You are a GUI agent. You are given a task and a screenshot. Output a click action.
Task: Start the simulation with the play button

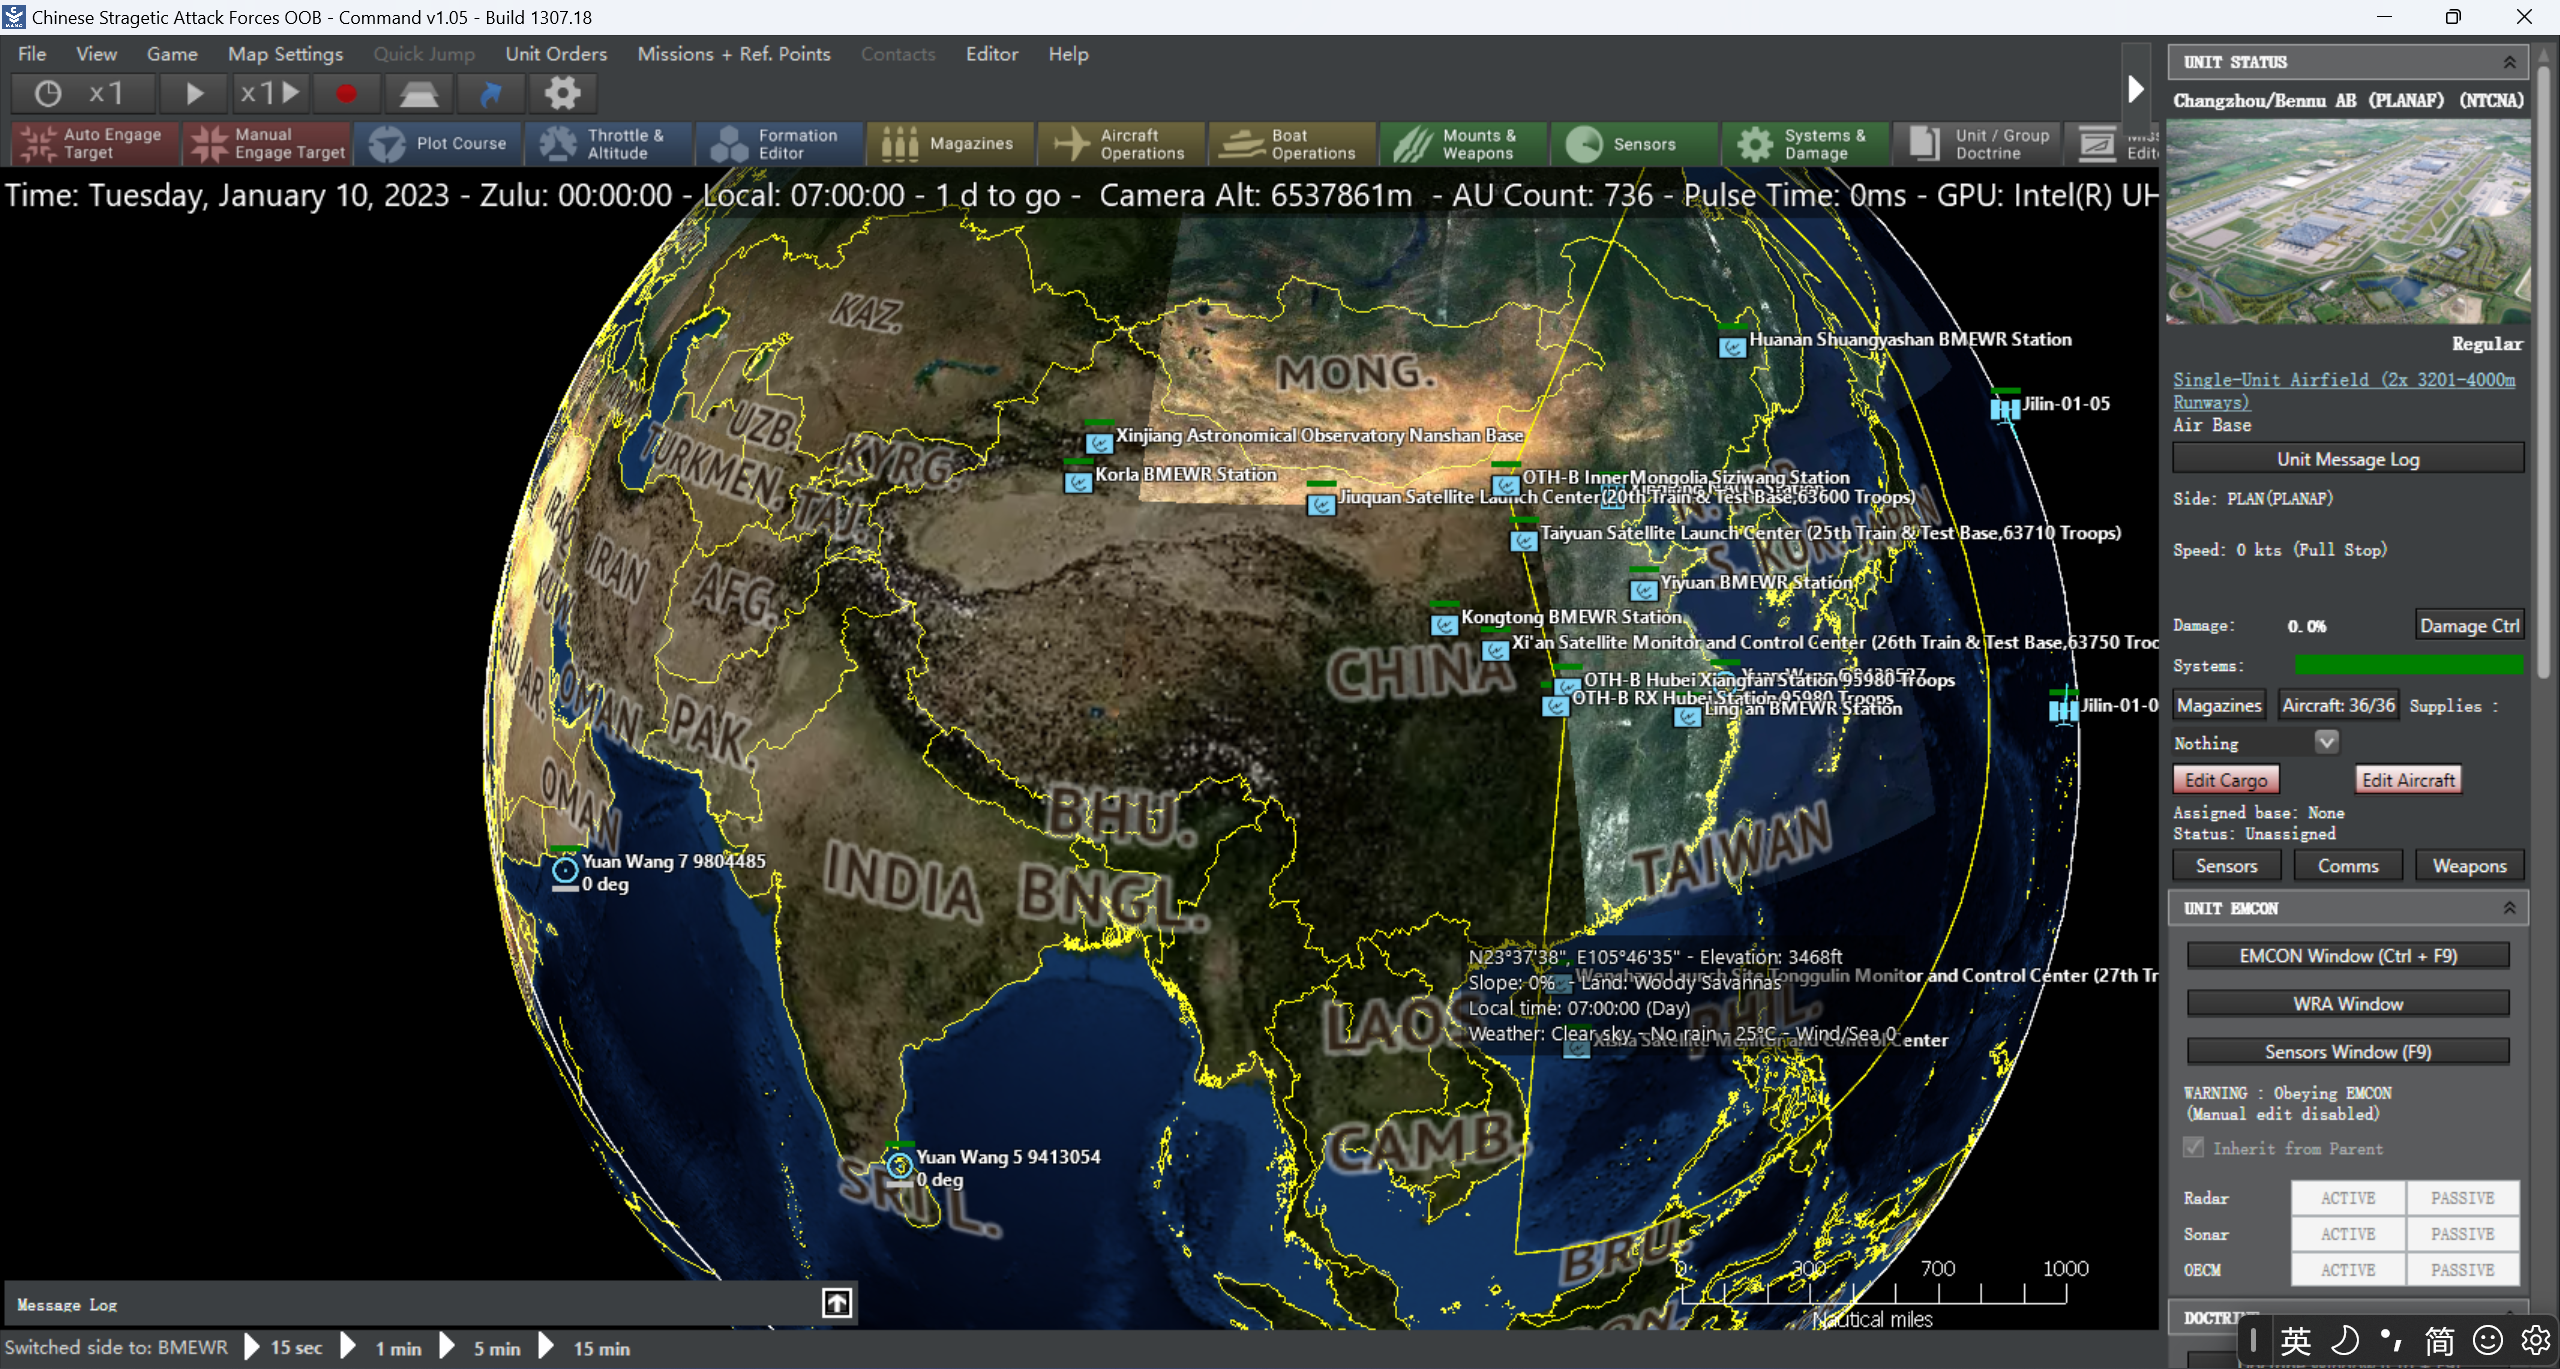[x=195, y=94]
